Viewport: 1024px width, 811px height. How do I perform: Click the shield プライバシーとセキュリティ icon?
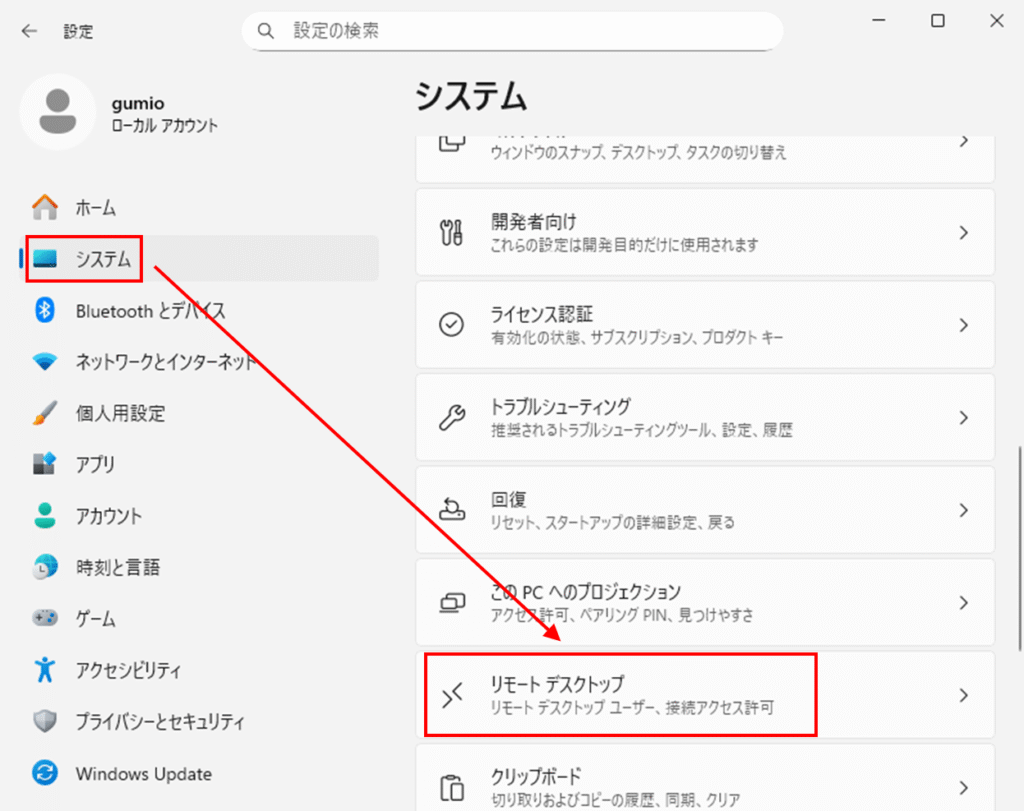point(45,721)
